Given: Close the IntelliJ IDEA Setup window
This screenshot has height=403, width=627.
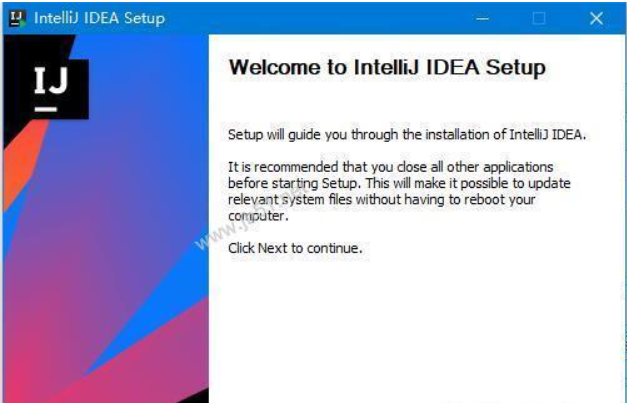Looking at the screenshot, I should [x=596, y=18].
